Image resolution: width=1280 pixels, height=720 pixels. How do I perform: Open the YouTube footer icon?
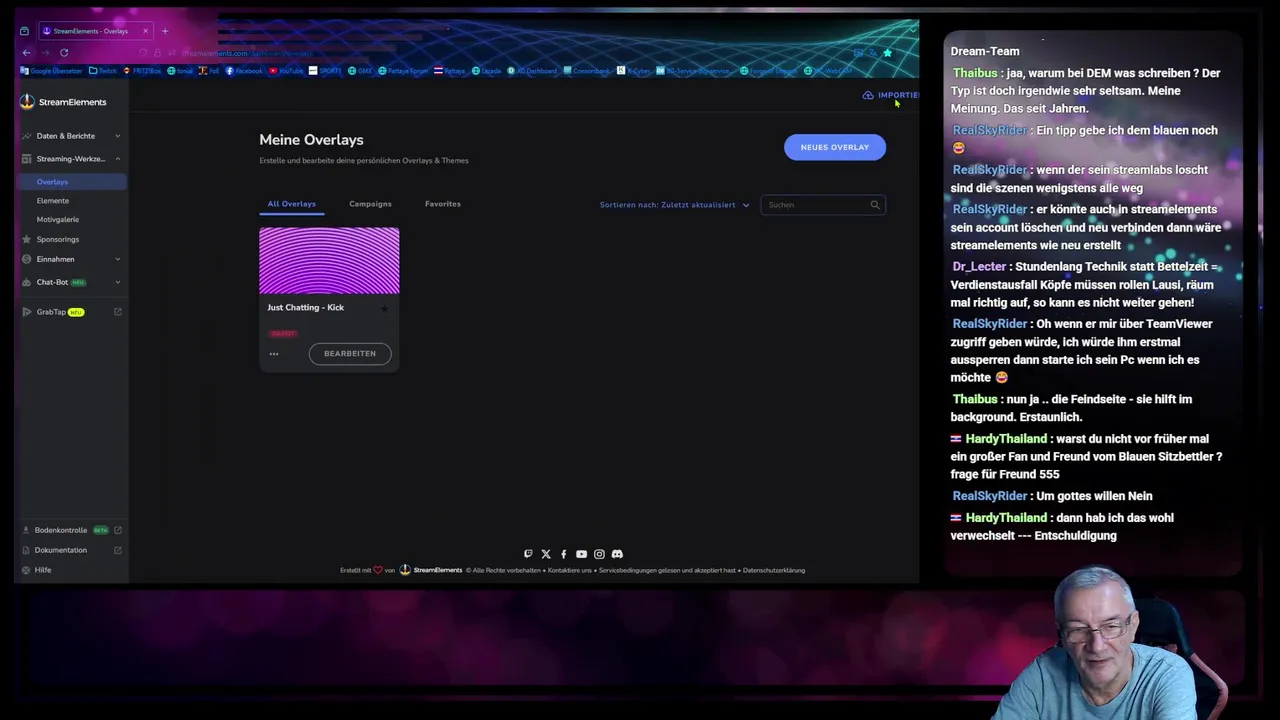[581, 554]
